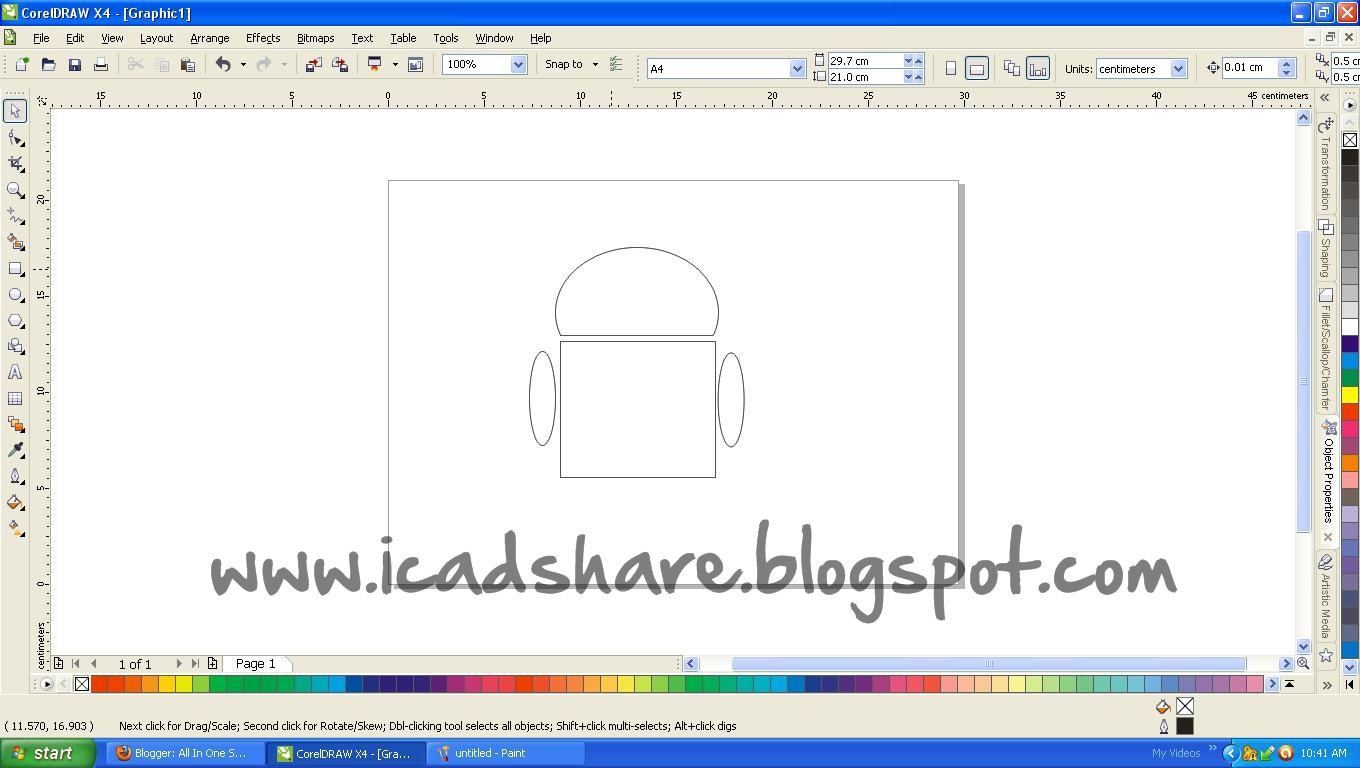Select the Smart Fill tool
The image size is (1360, 768).
click(14, 242)
